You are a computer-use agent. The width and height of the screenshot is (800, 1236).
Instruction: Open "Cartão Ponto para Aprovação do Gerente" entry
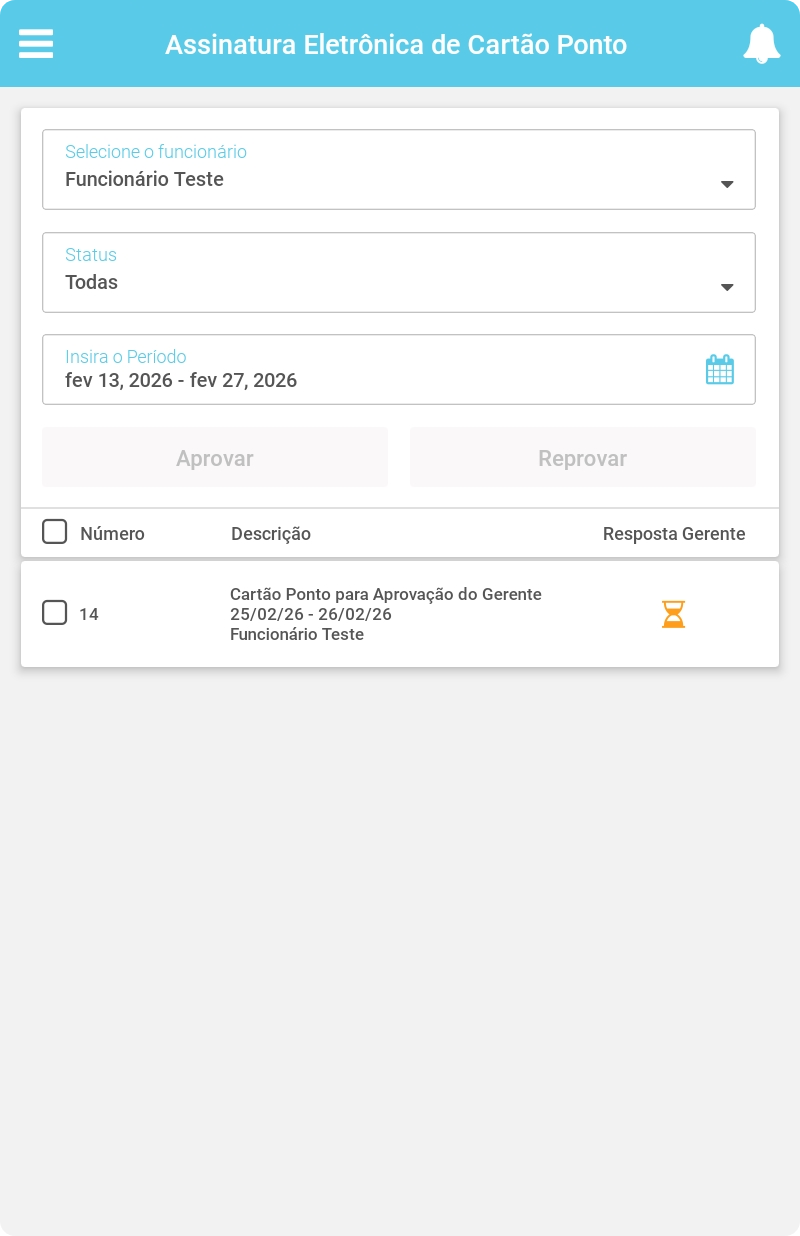(386, 594)
